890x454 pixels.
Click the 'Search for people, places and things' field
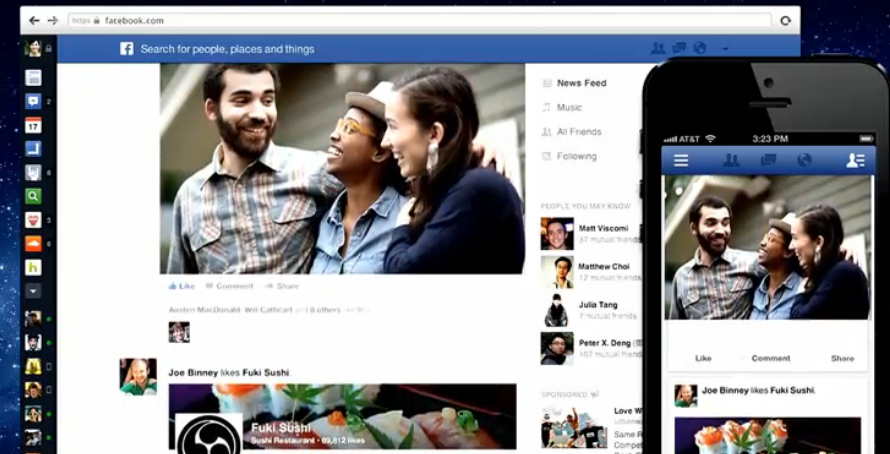point(228,49)
